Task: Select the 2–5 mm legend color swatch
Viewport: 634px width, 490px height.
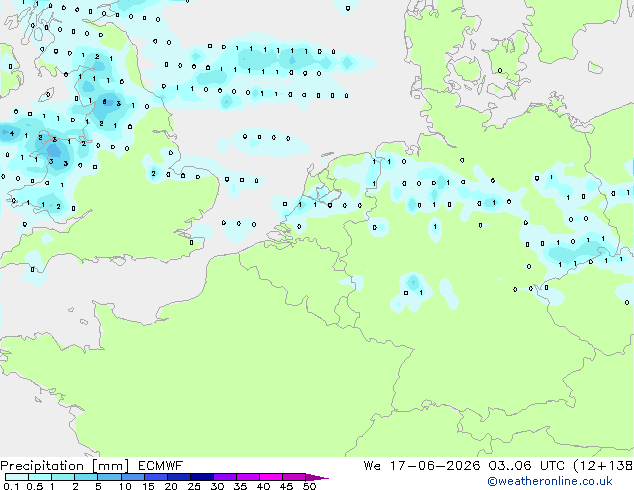Action: [x=86, y=477]
